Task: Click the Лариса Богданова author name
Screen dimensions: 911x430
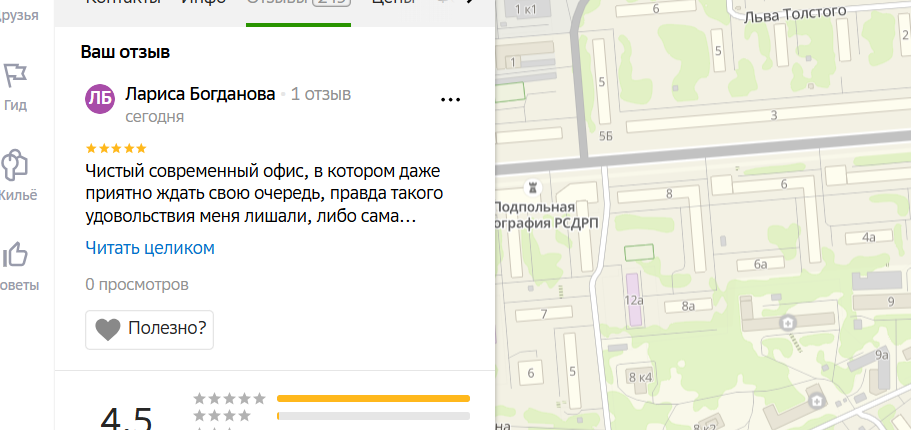Action: [200, 94]
